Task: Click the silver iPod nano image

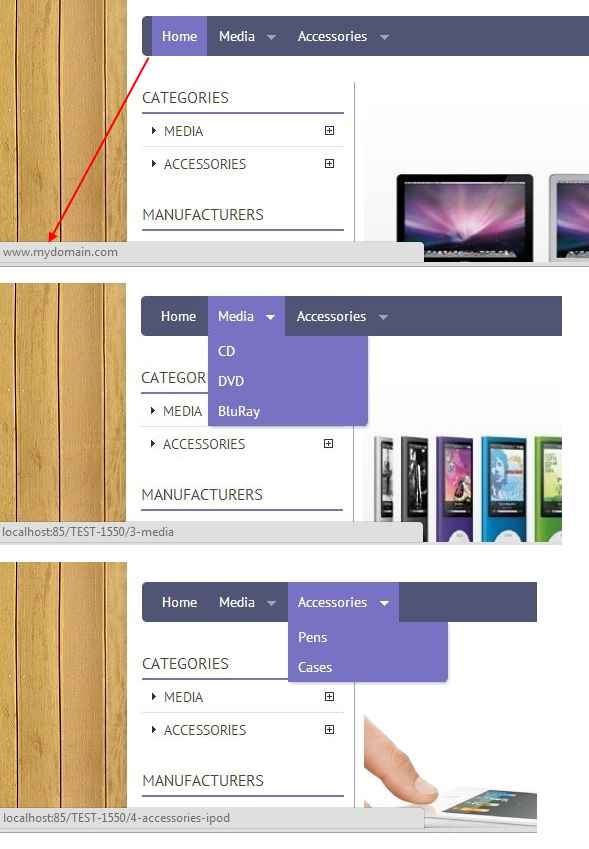Action: pos(384,489)
